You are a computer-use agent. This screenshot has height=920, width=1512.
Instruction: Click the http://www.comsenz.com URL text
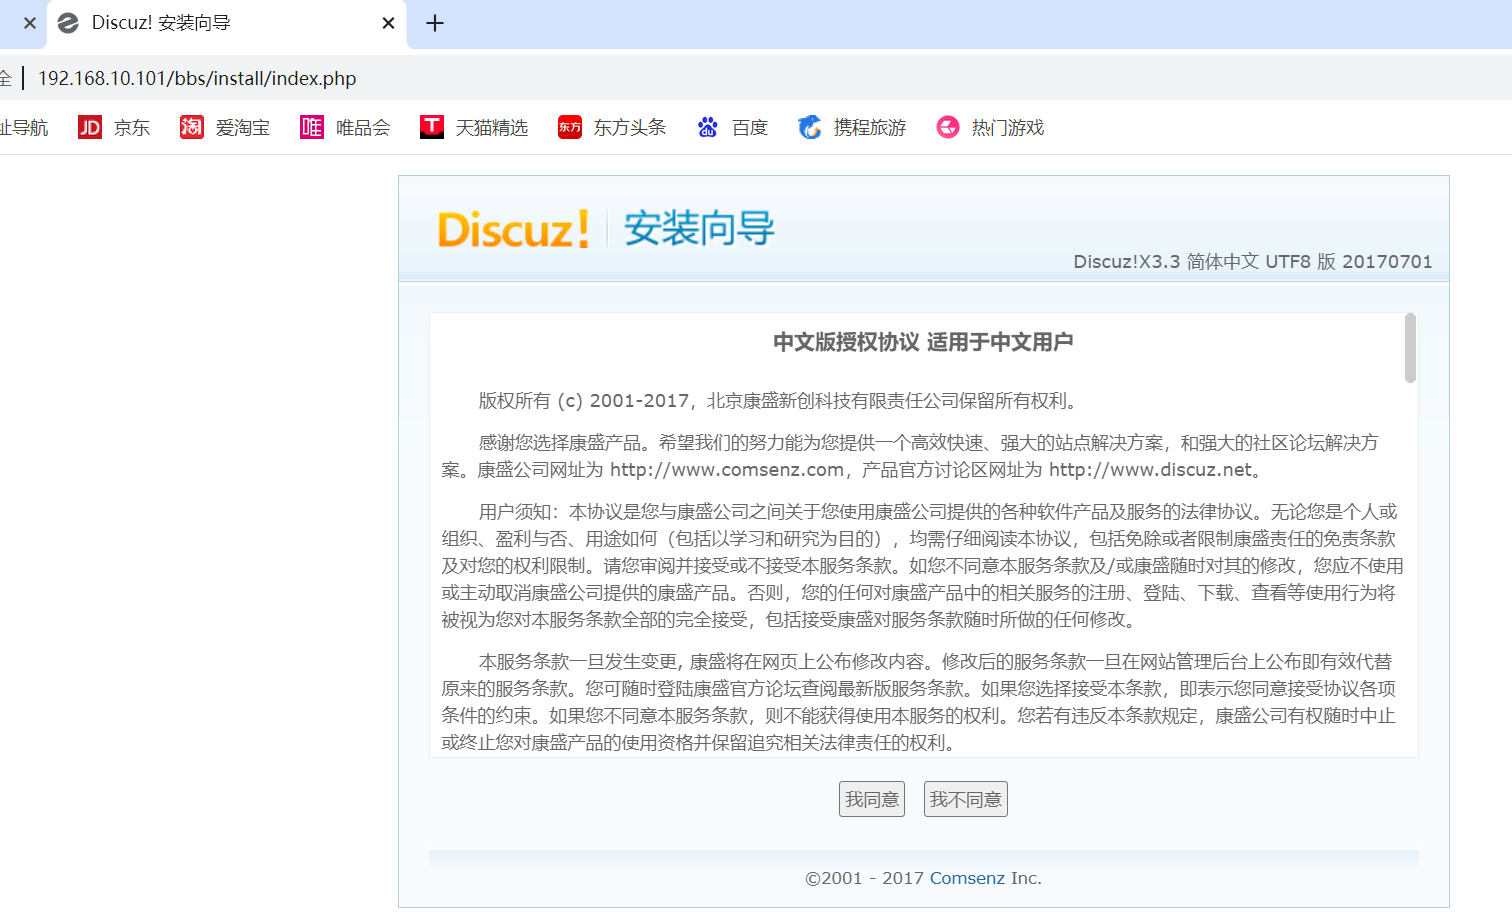727,470
